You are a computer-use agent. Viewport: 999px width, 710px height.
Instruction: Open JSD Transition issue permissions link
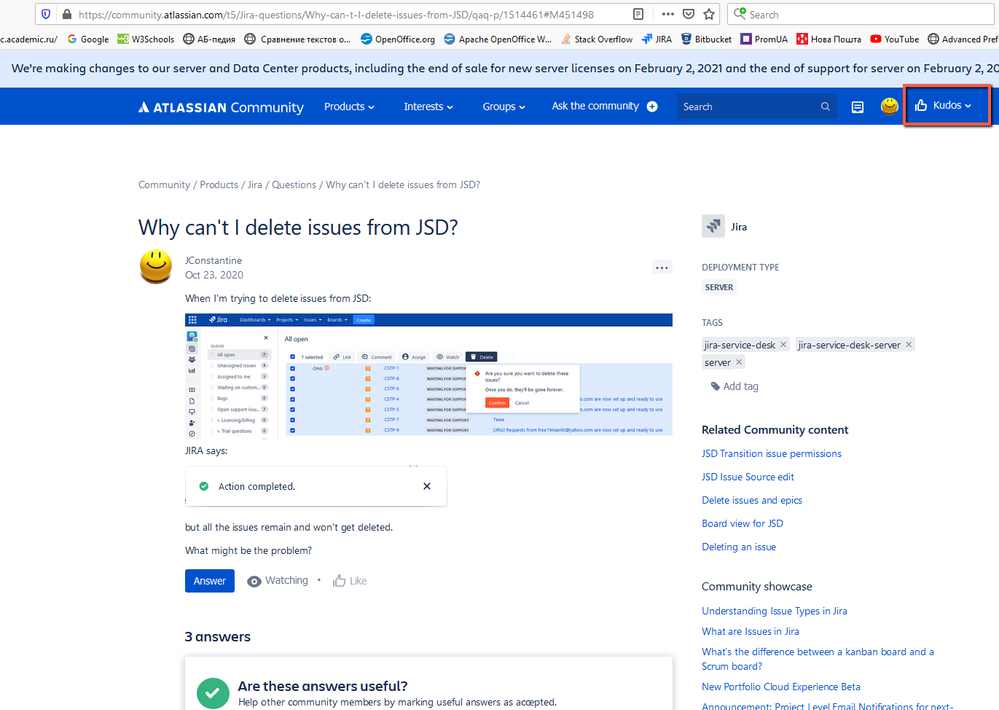tap(772, 454)
